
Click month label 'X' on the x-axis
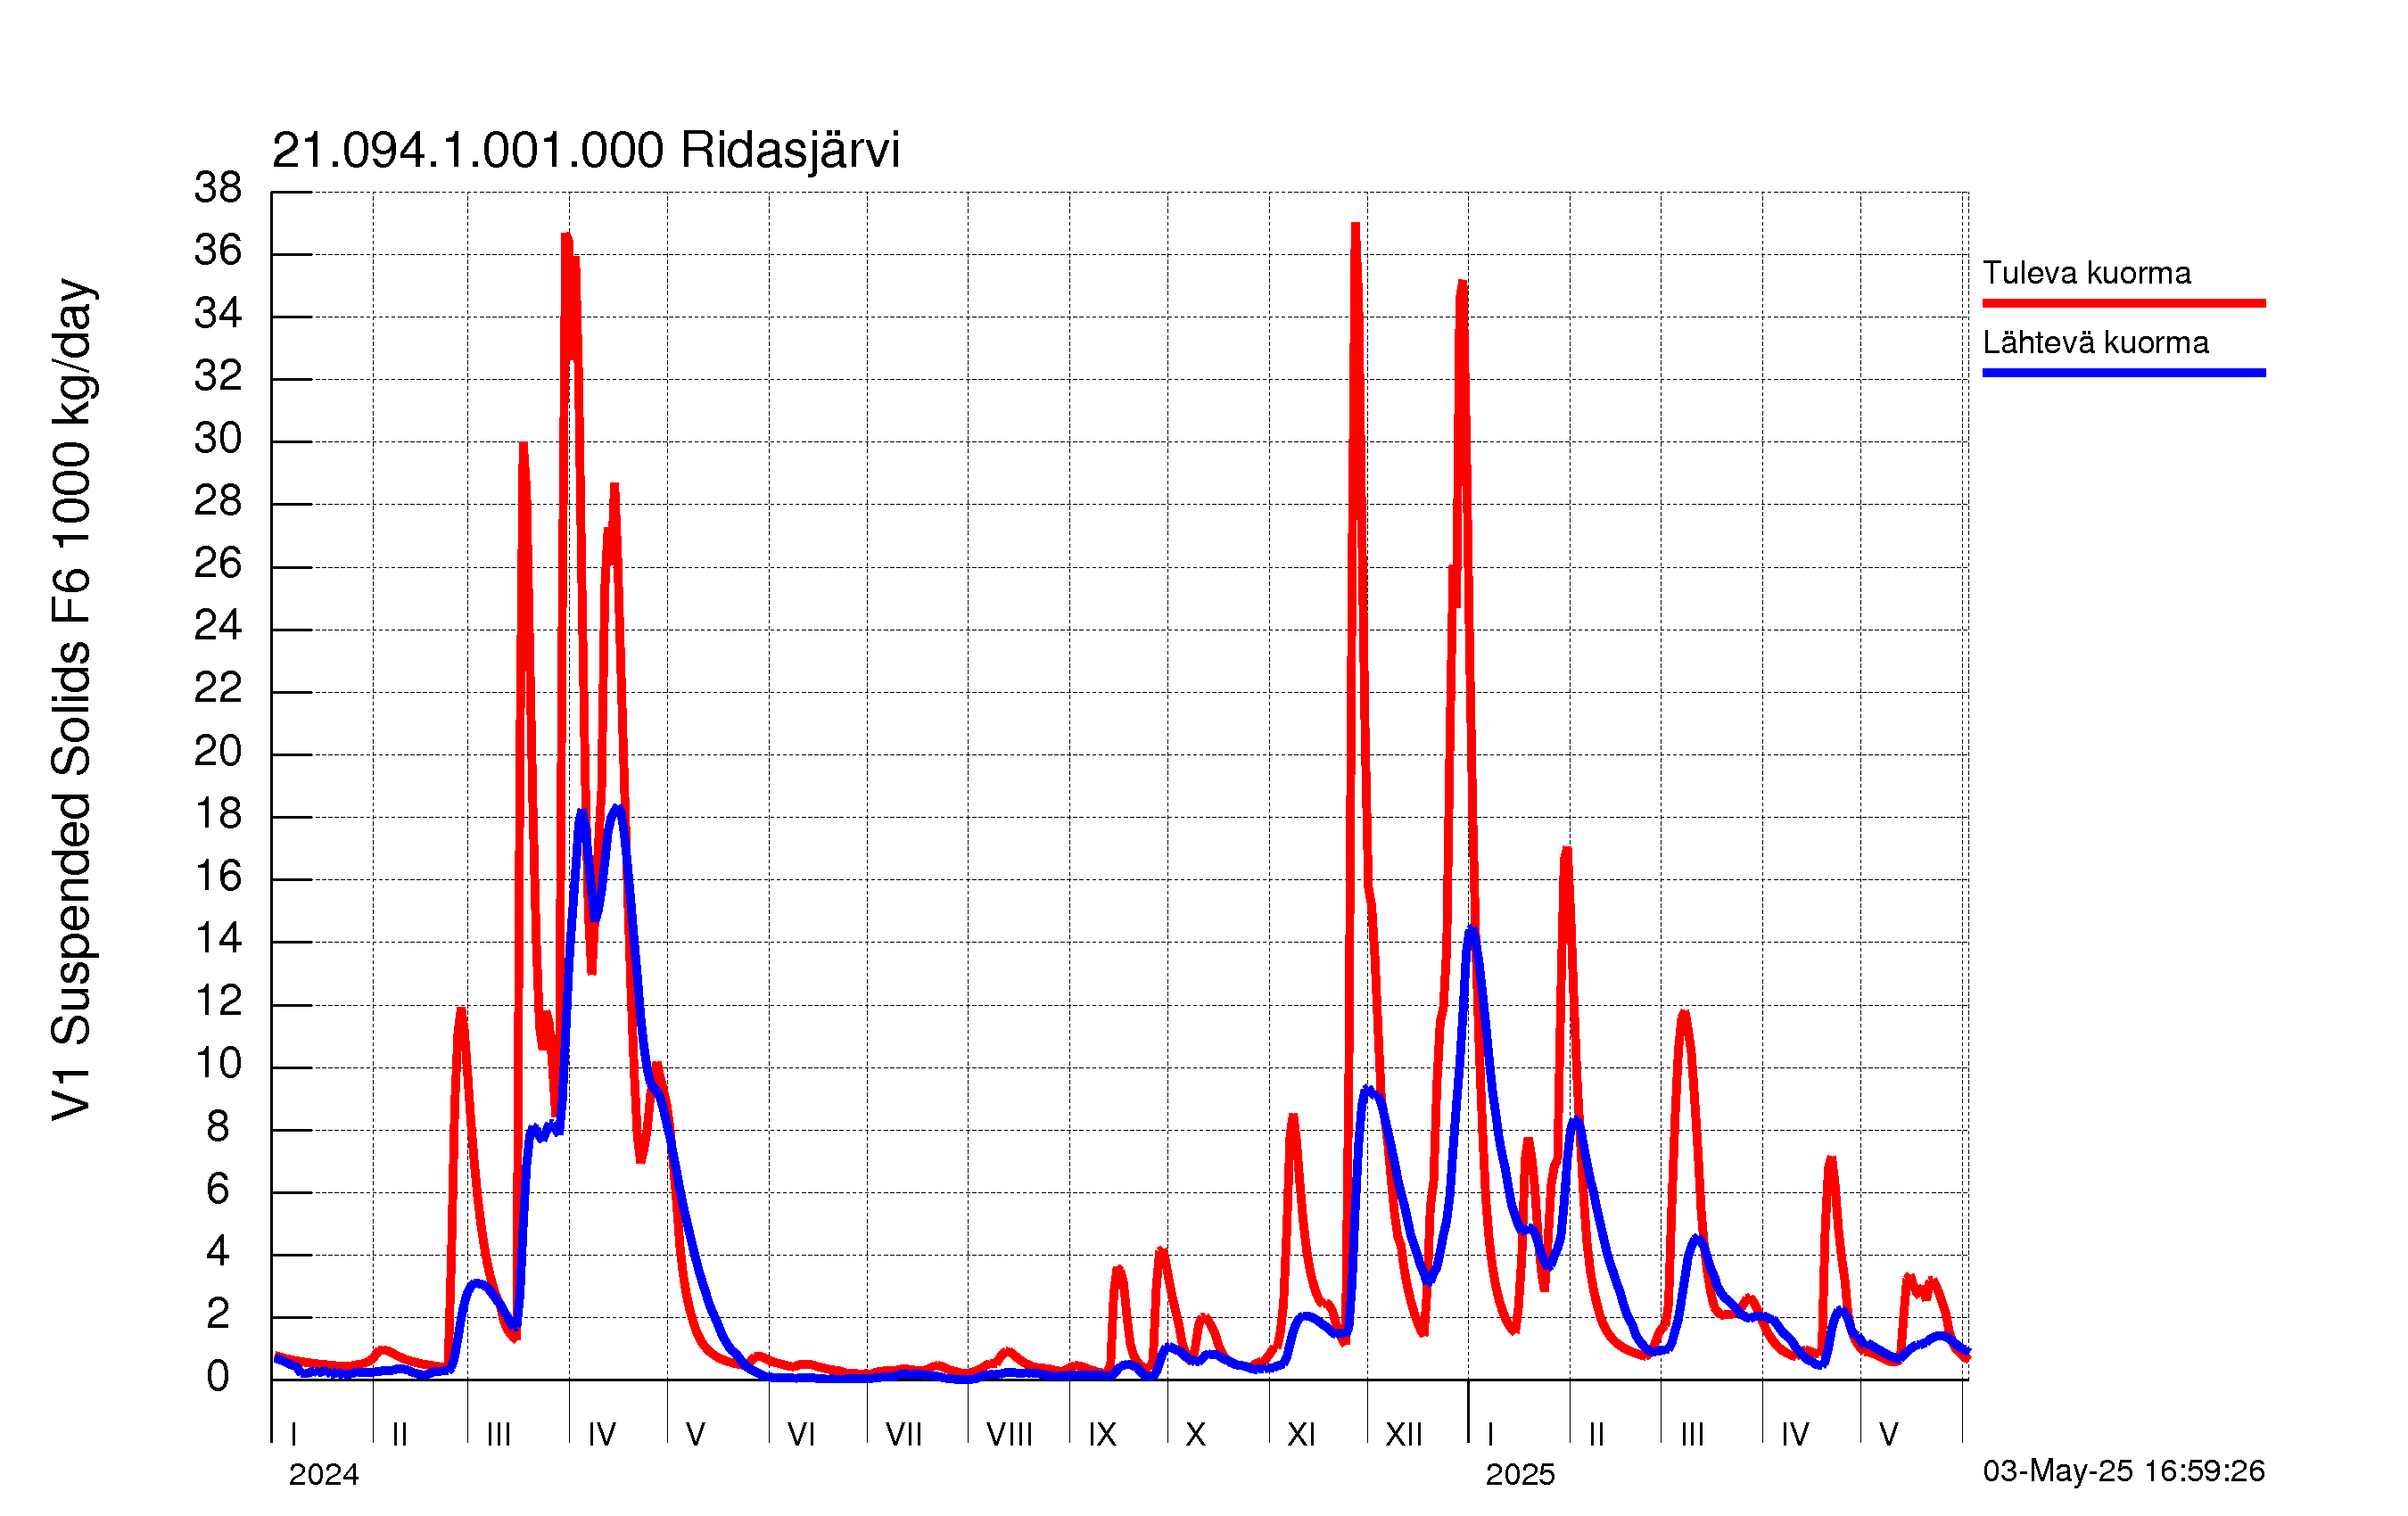click(1195, 1435)
